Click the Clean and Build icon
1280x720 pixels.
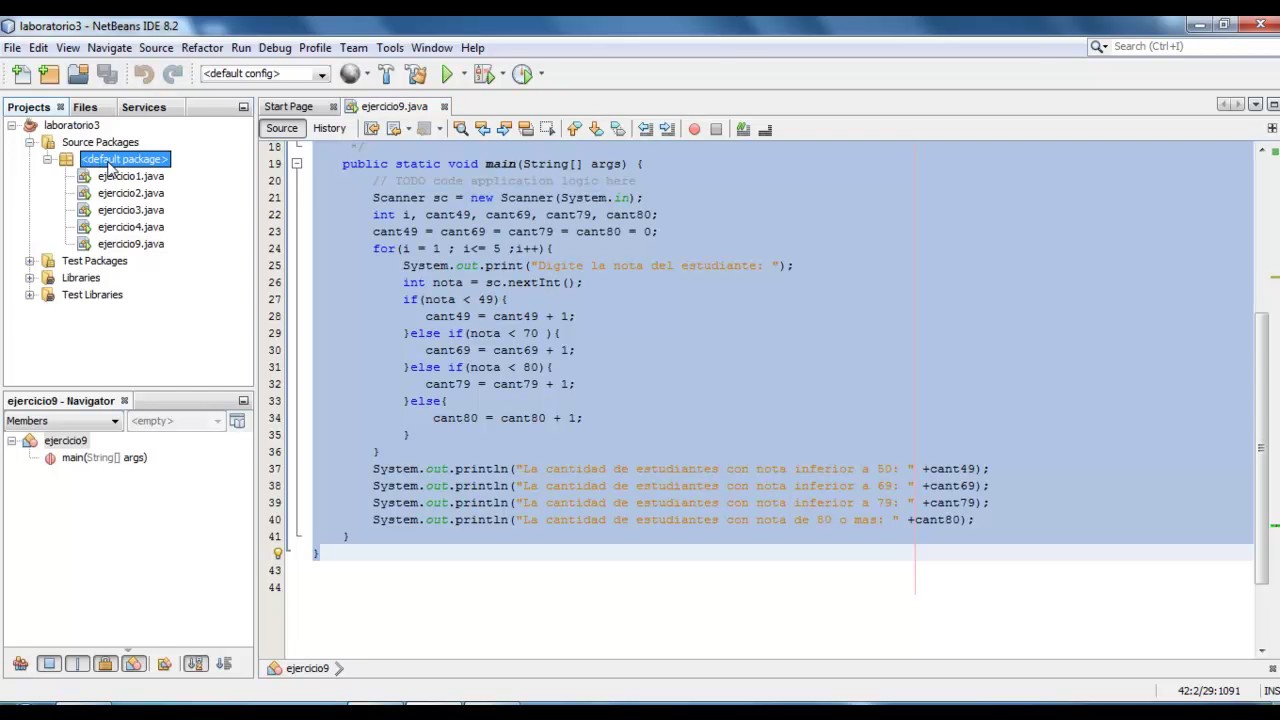click(x=416, y=74)
